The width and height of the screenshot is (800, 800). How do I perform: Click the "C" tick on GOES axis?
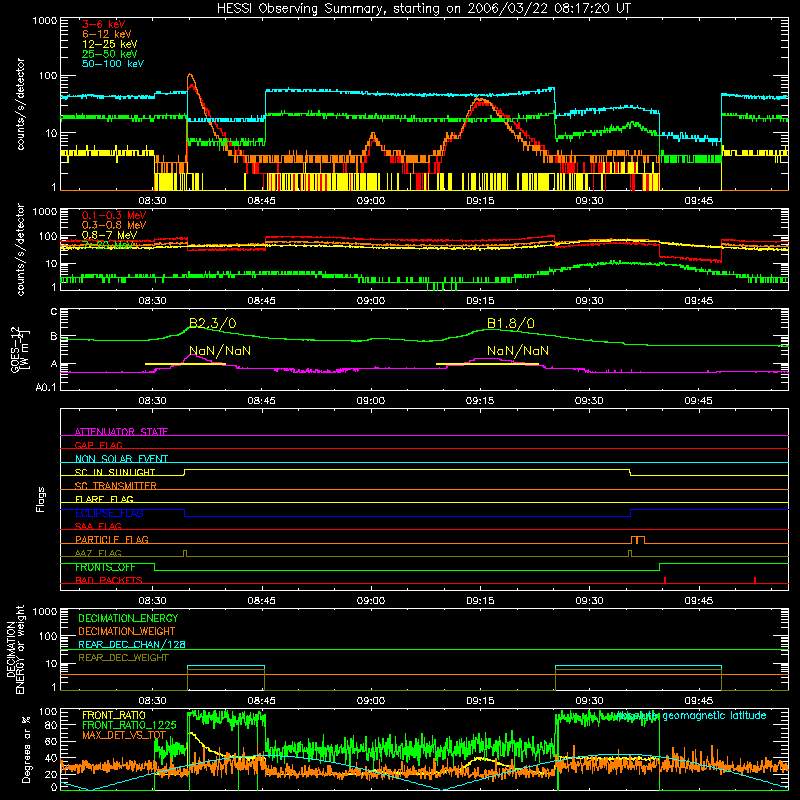54,312
